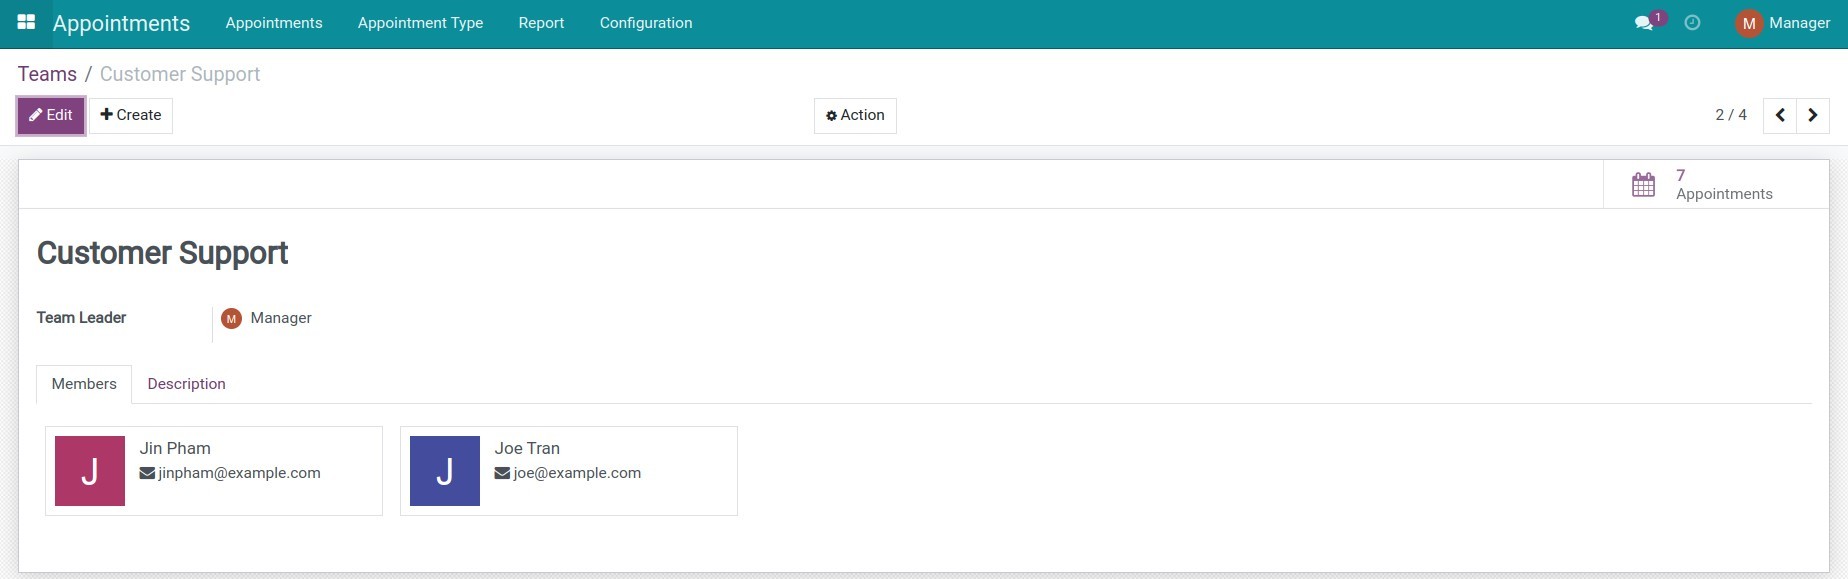The image size is (1848, 579).
Task: Click Joe Tran's avatar thumbnail
Action: [x=445, y=471]
